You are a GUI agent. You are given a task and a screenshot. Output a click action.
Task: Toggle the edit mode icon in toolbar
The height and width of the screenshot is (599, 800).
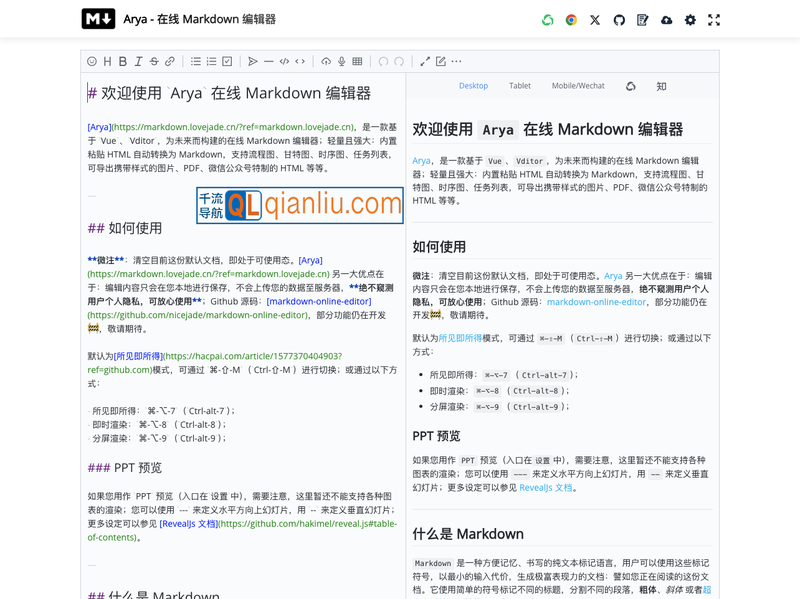tap(440, 62)
